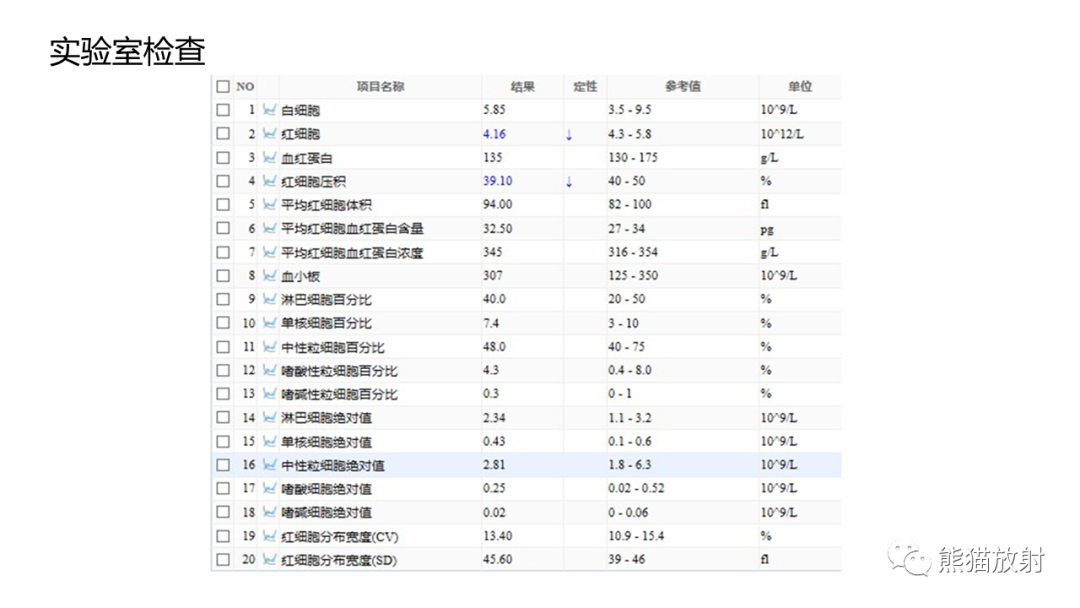Open chart icon for 平均红细胞血红蛋白含量
This screenshot has width=1080, height=608.
(269, 229)
